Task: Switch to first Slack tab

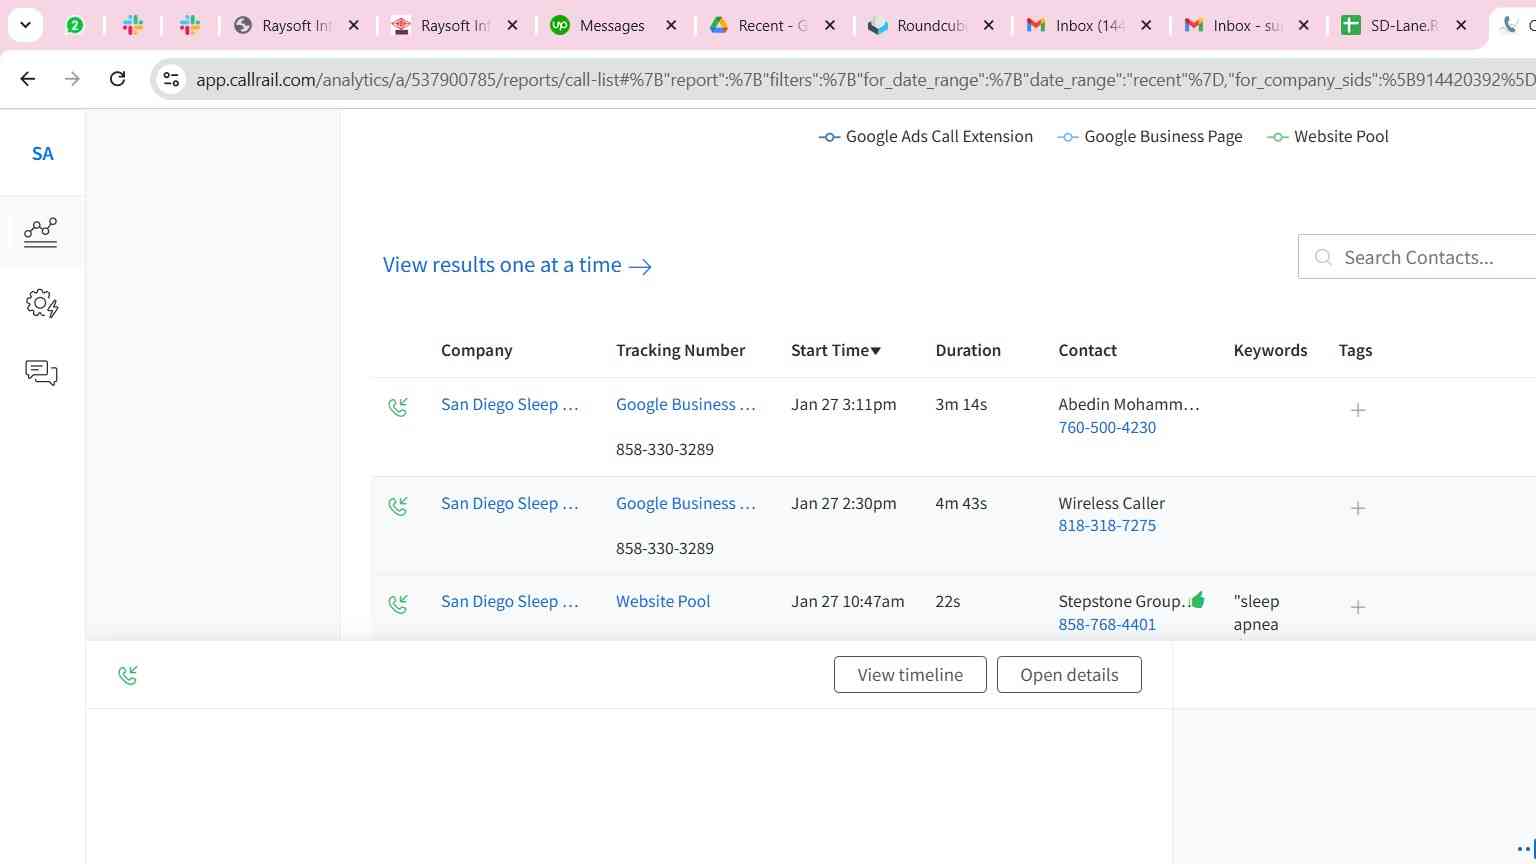Action: (133, 26)
